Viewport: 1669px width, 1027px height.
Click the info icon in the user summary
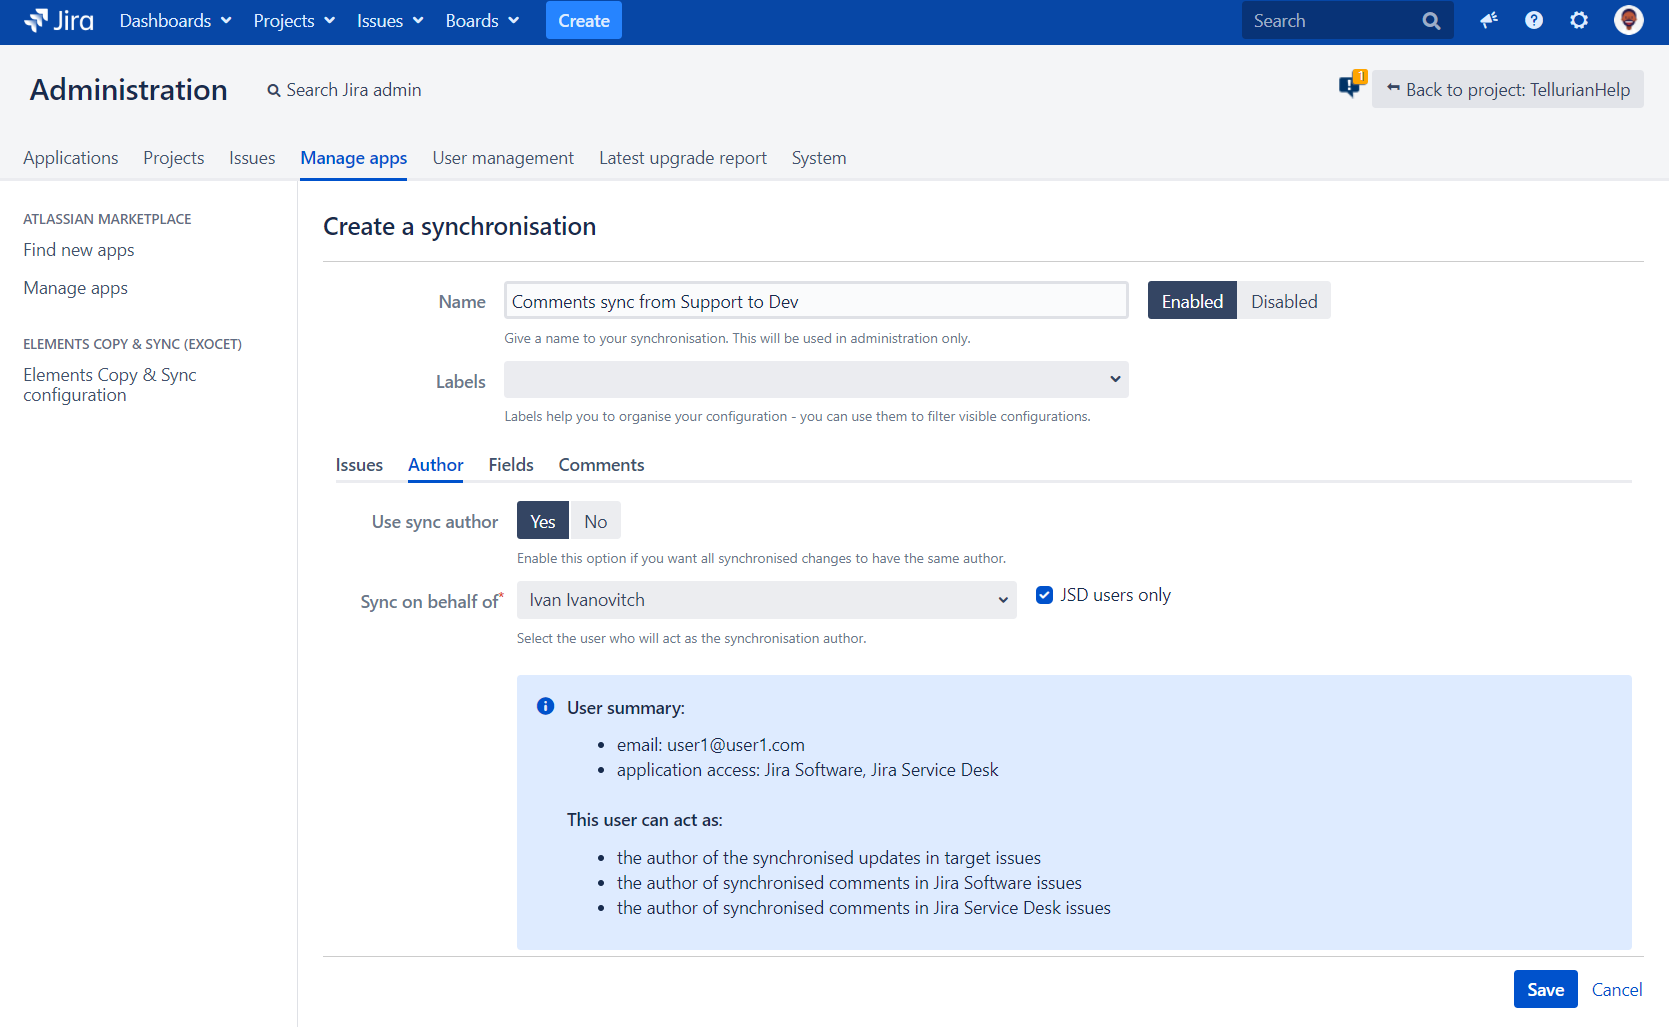(x=546, y=706)
